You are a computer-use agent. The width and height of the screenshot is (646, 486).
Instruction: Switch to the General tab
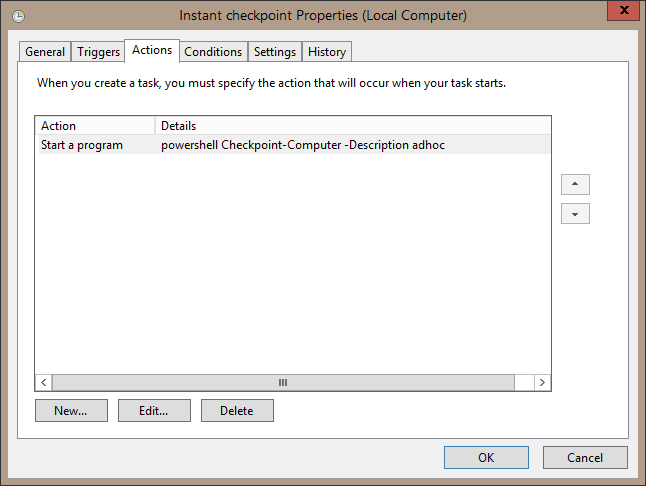(45, 52)
